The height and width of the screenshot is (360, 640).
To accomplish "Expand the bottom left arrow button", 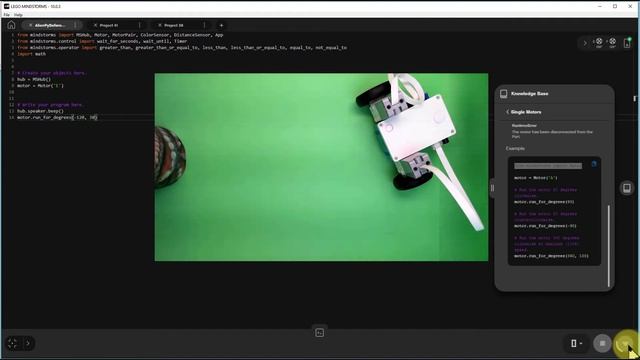I will click(x=28, y=343).
